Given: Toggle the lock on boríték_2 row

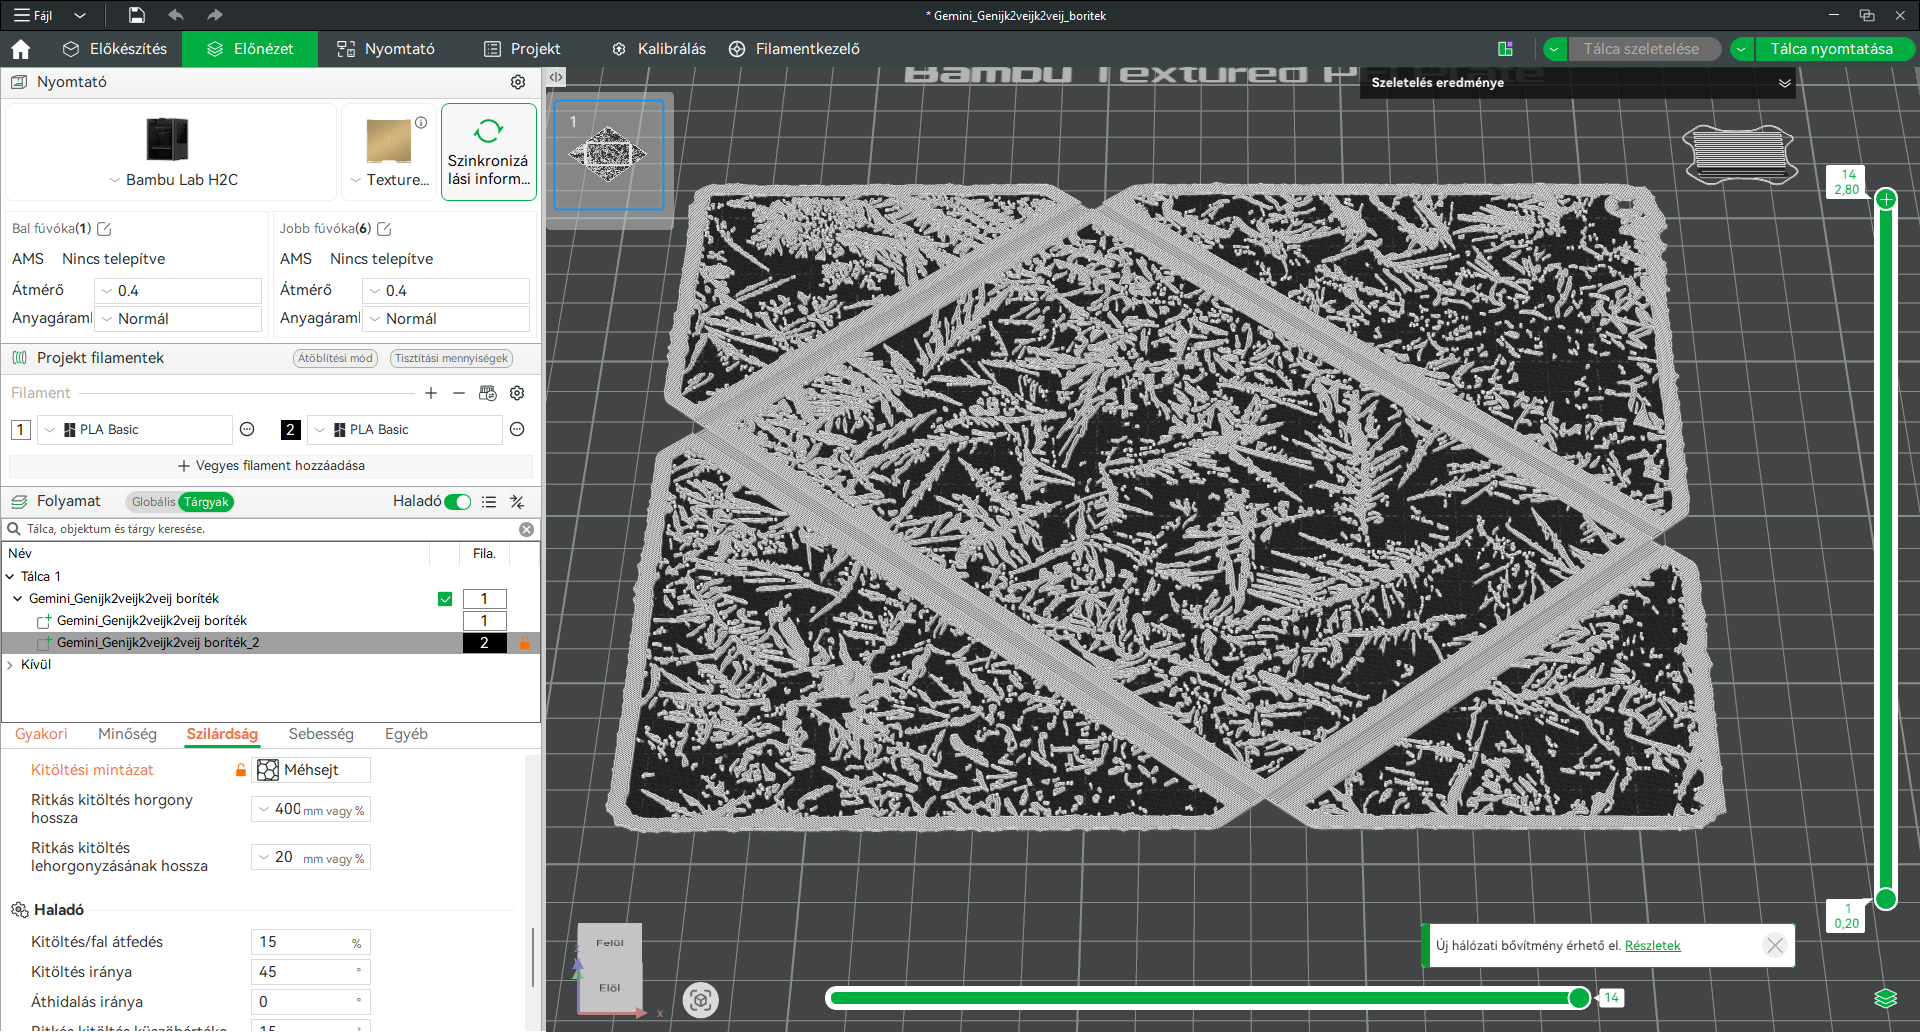Looking at the screenshot, I should click(x=525, y=643).
